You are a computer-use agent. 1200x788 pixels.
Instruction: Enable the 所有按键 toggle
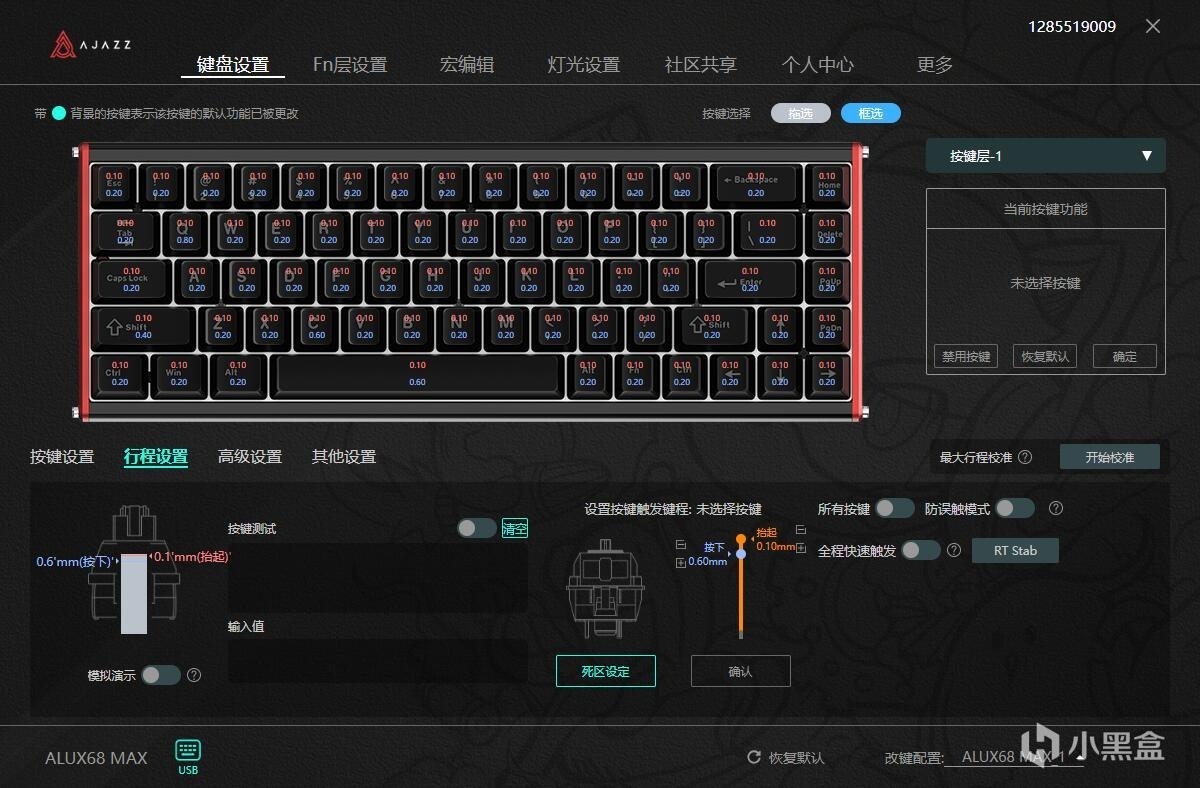click(x=894, y=509)
